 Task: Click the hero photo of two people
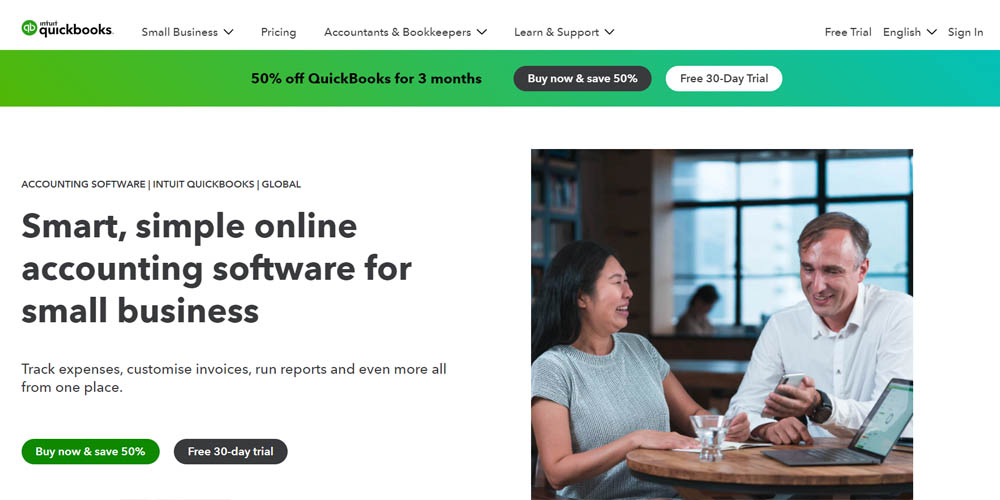tap(722, 325)
